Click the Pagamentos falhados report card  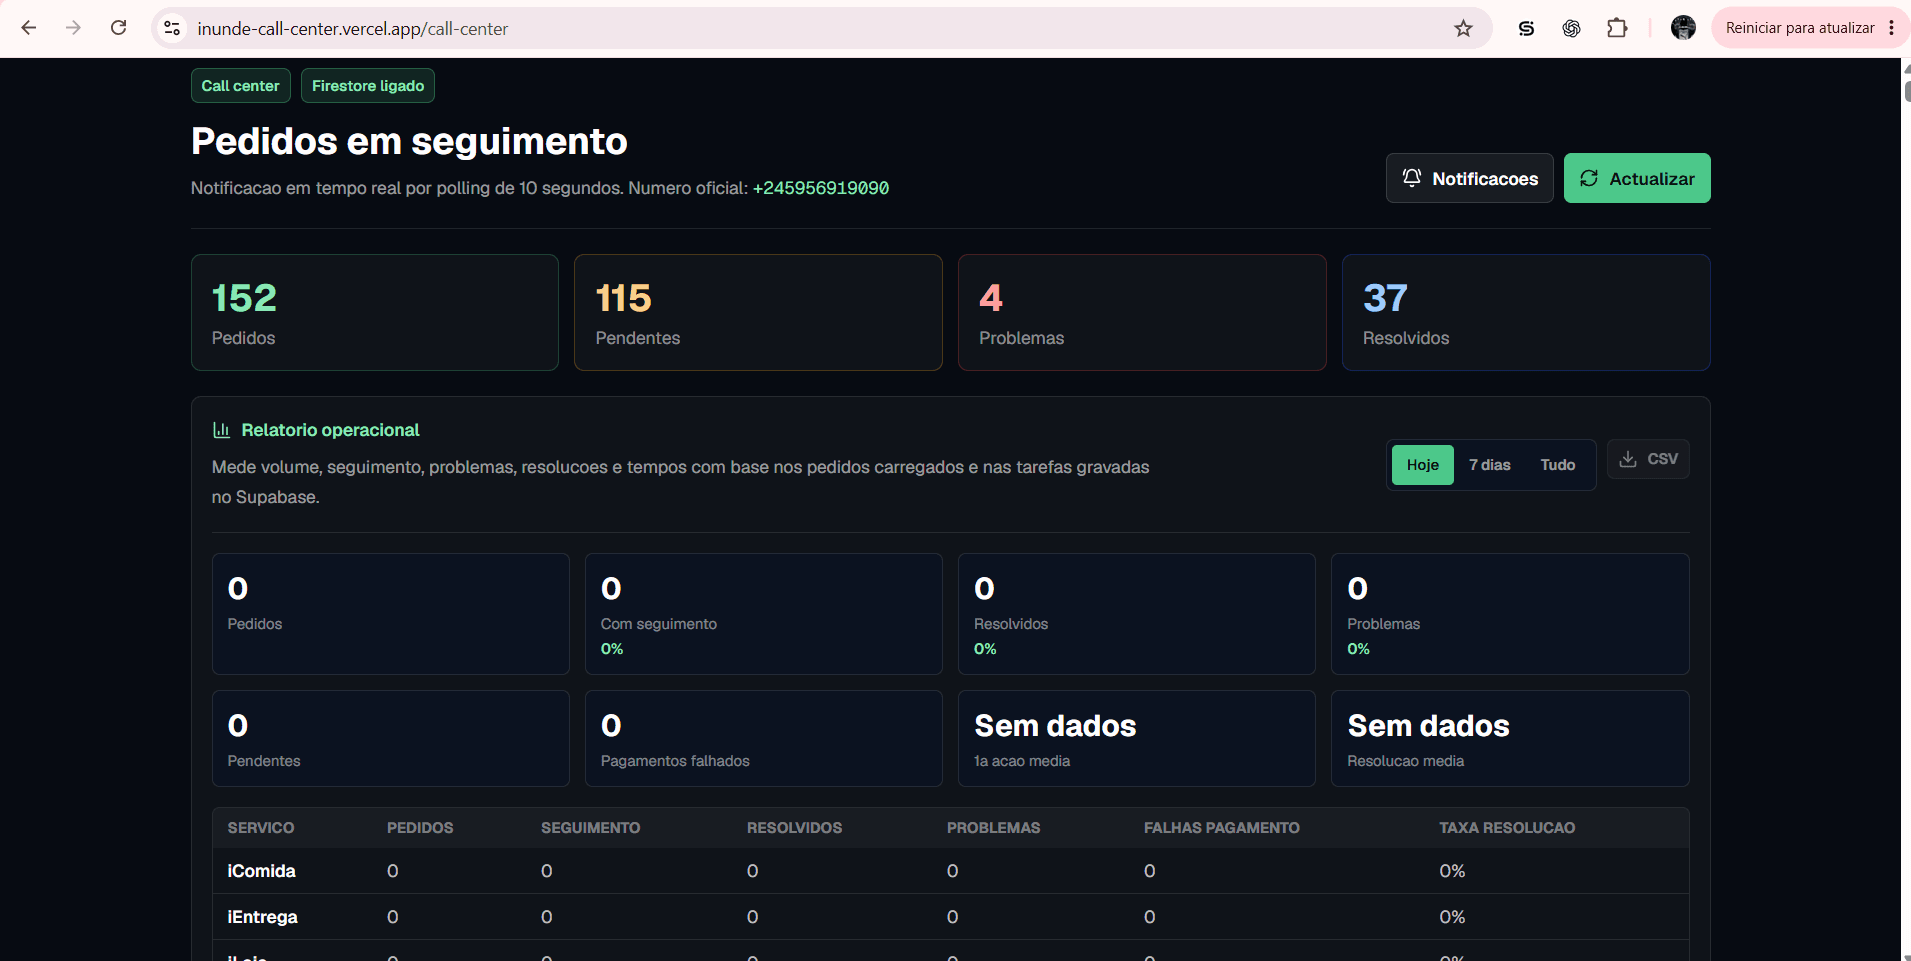coord(763,738)
